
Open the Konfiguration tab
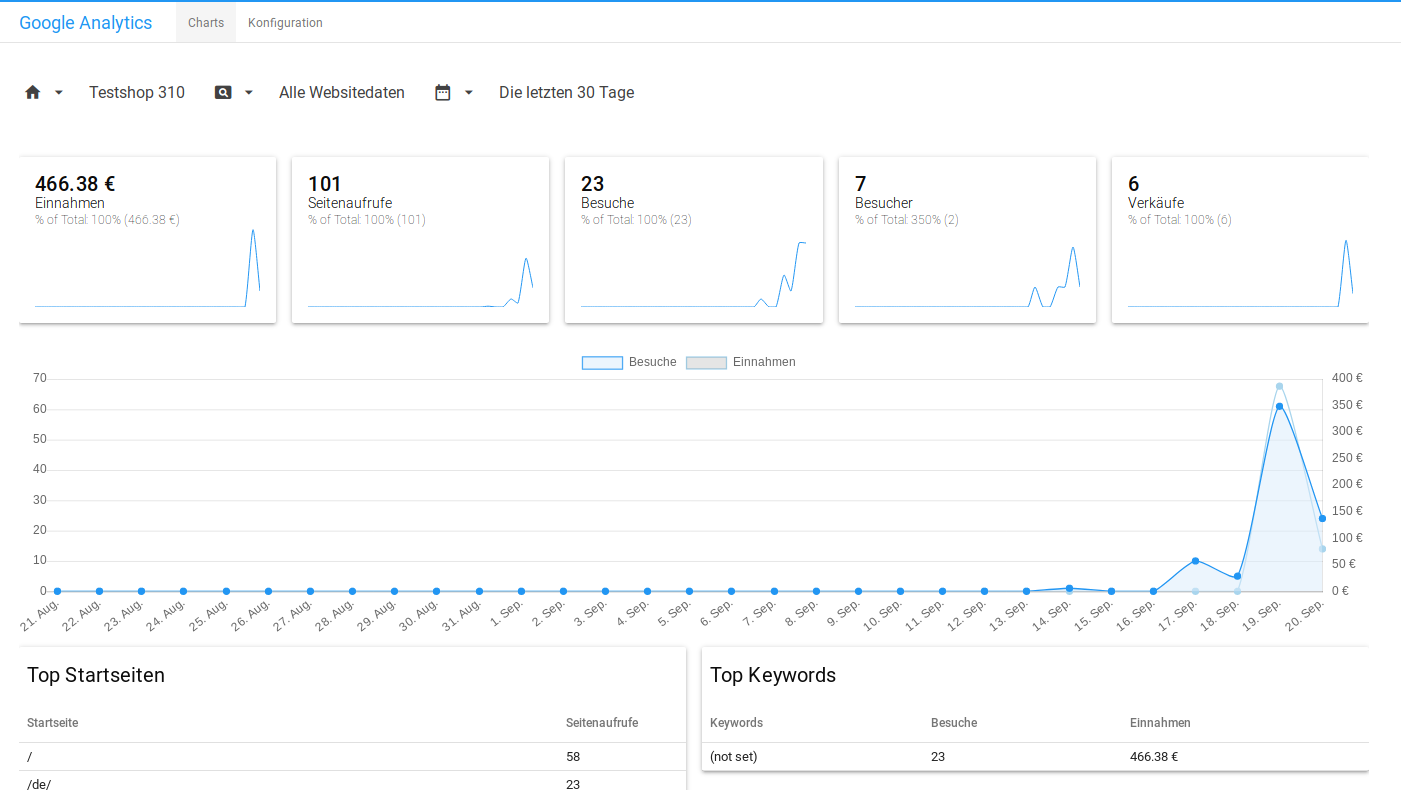click(x=285, y=23)
